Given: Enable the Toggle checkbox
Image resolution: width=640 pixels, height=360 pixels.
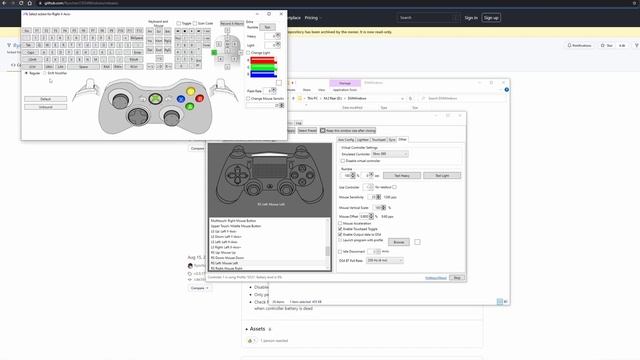Looking at the screenshot, I should point(178,23).
